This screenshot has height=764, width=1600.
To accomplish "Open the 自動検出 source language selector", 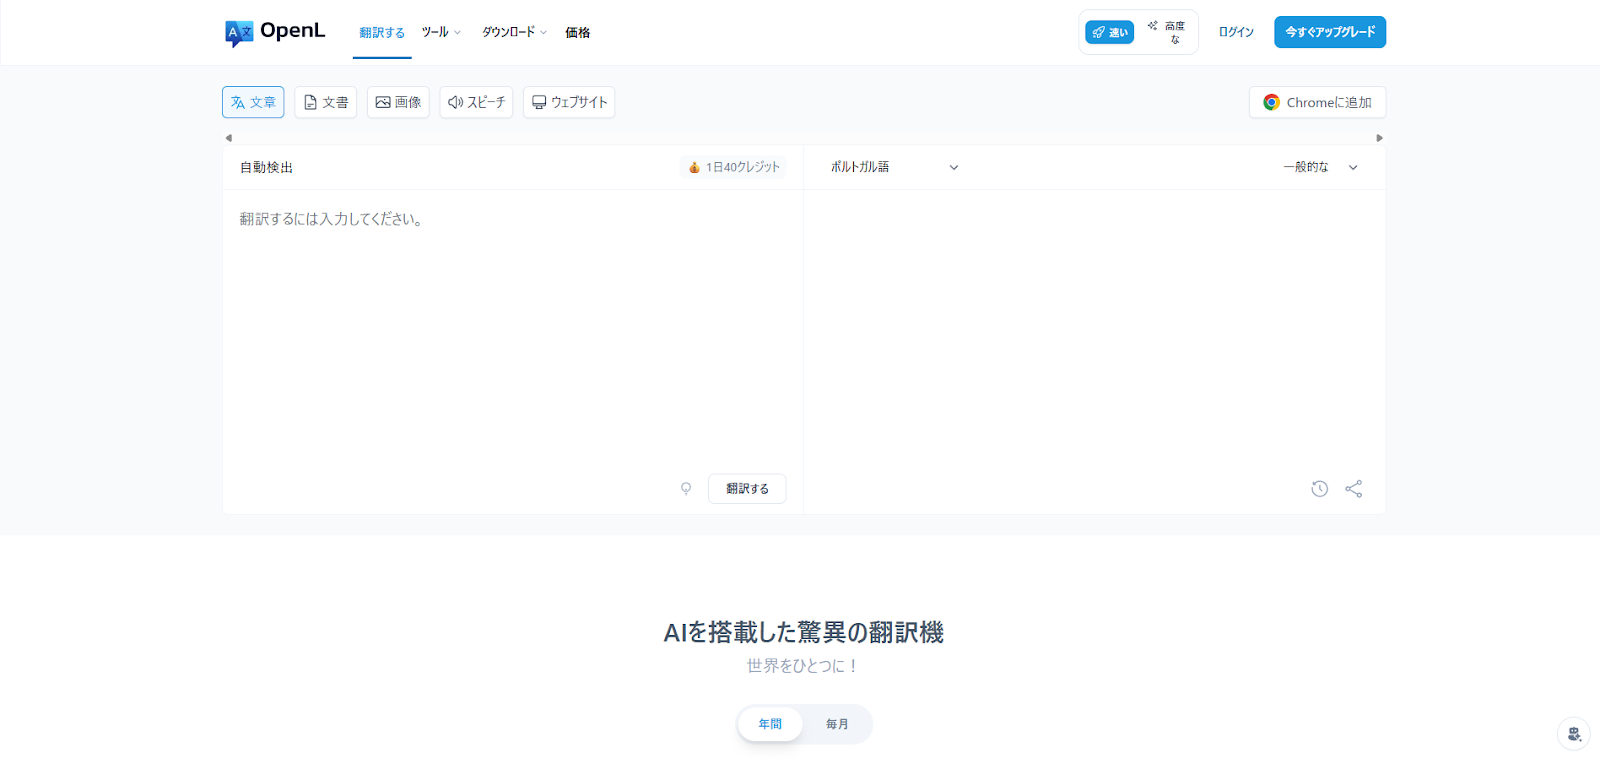I will 266,167.
